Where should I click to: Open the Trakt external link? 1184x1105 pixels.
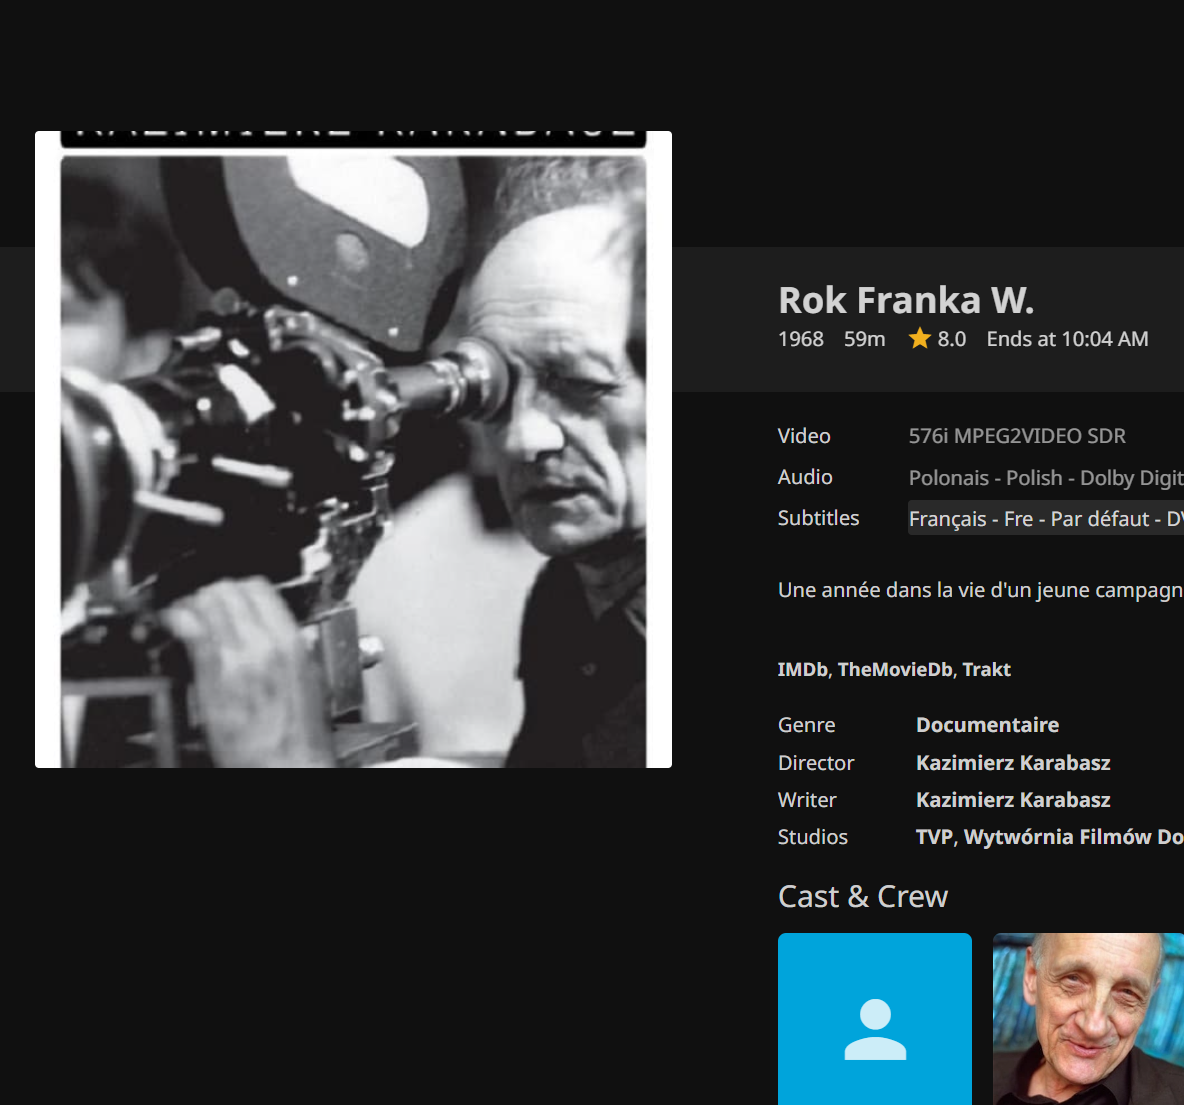tap(986, 670)
